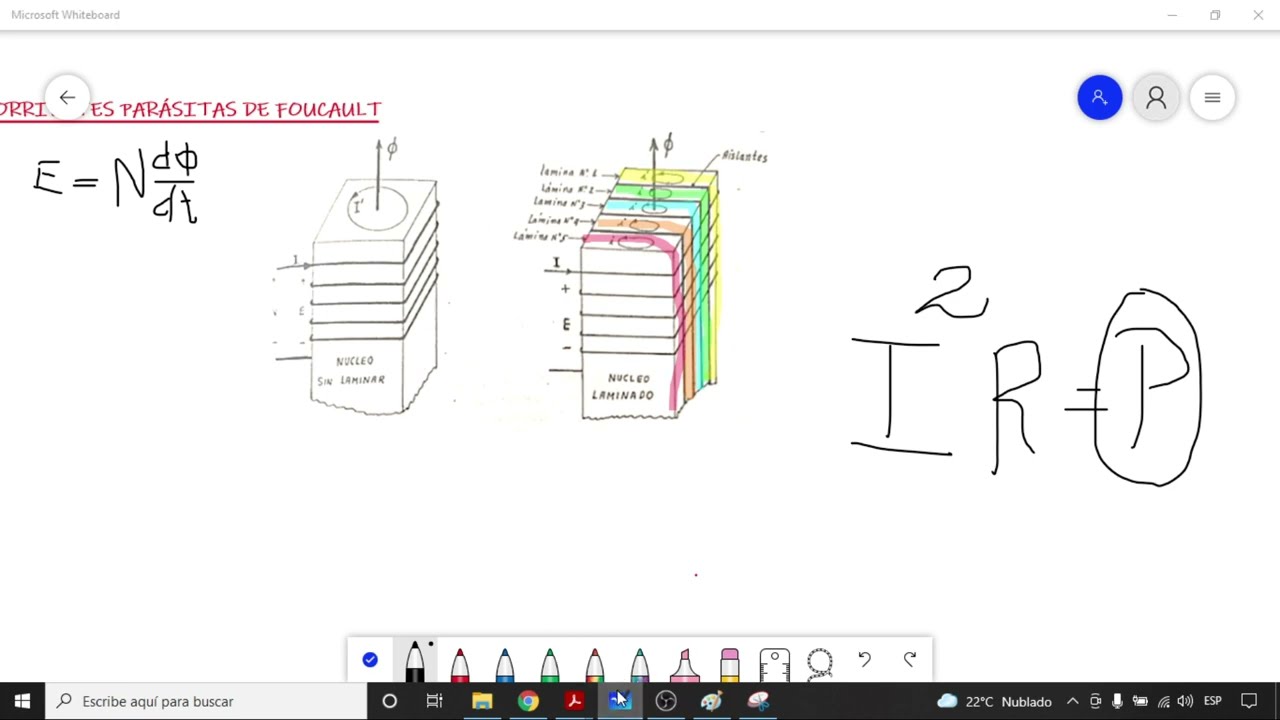Open Whiteboard app icon in taskbar
Screen dimensions: 1280x720
[x=620, y=701]
